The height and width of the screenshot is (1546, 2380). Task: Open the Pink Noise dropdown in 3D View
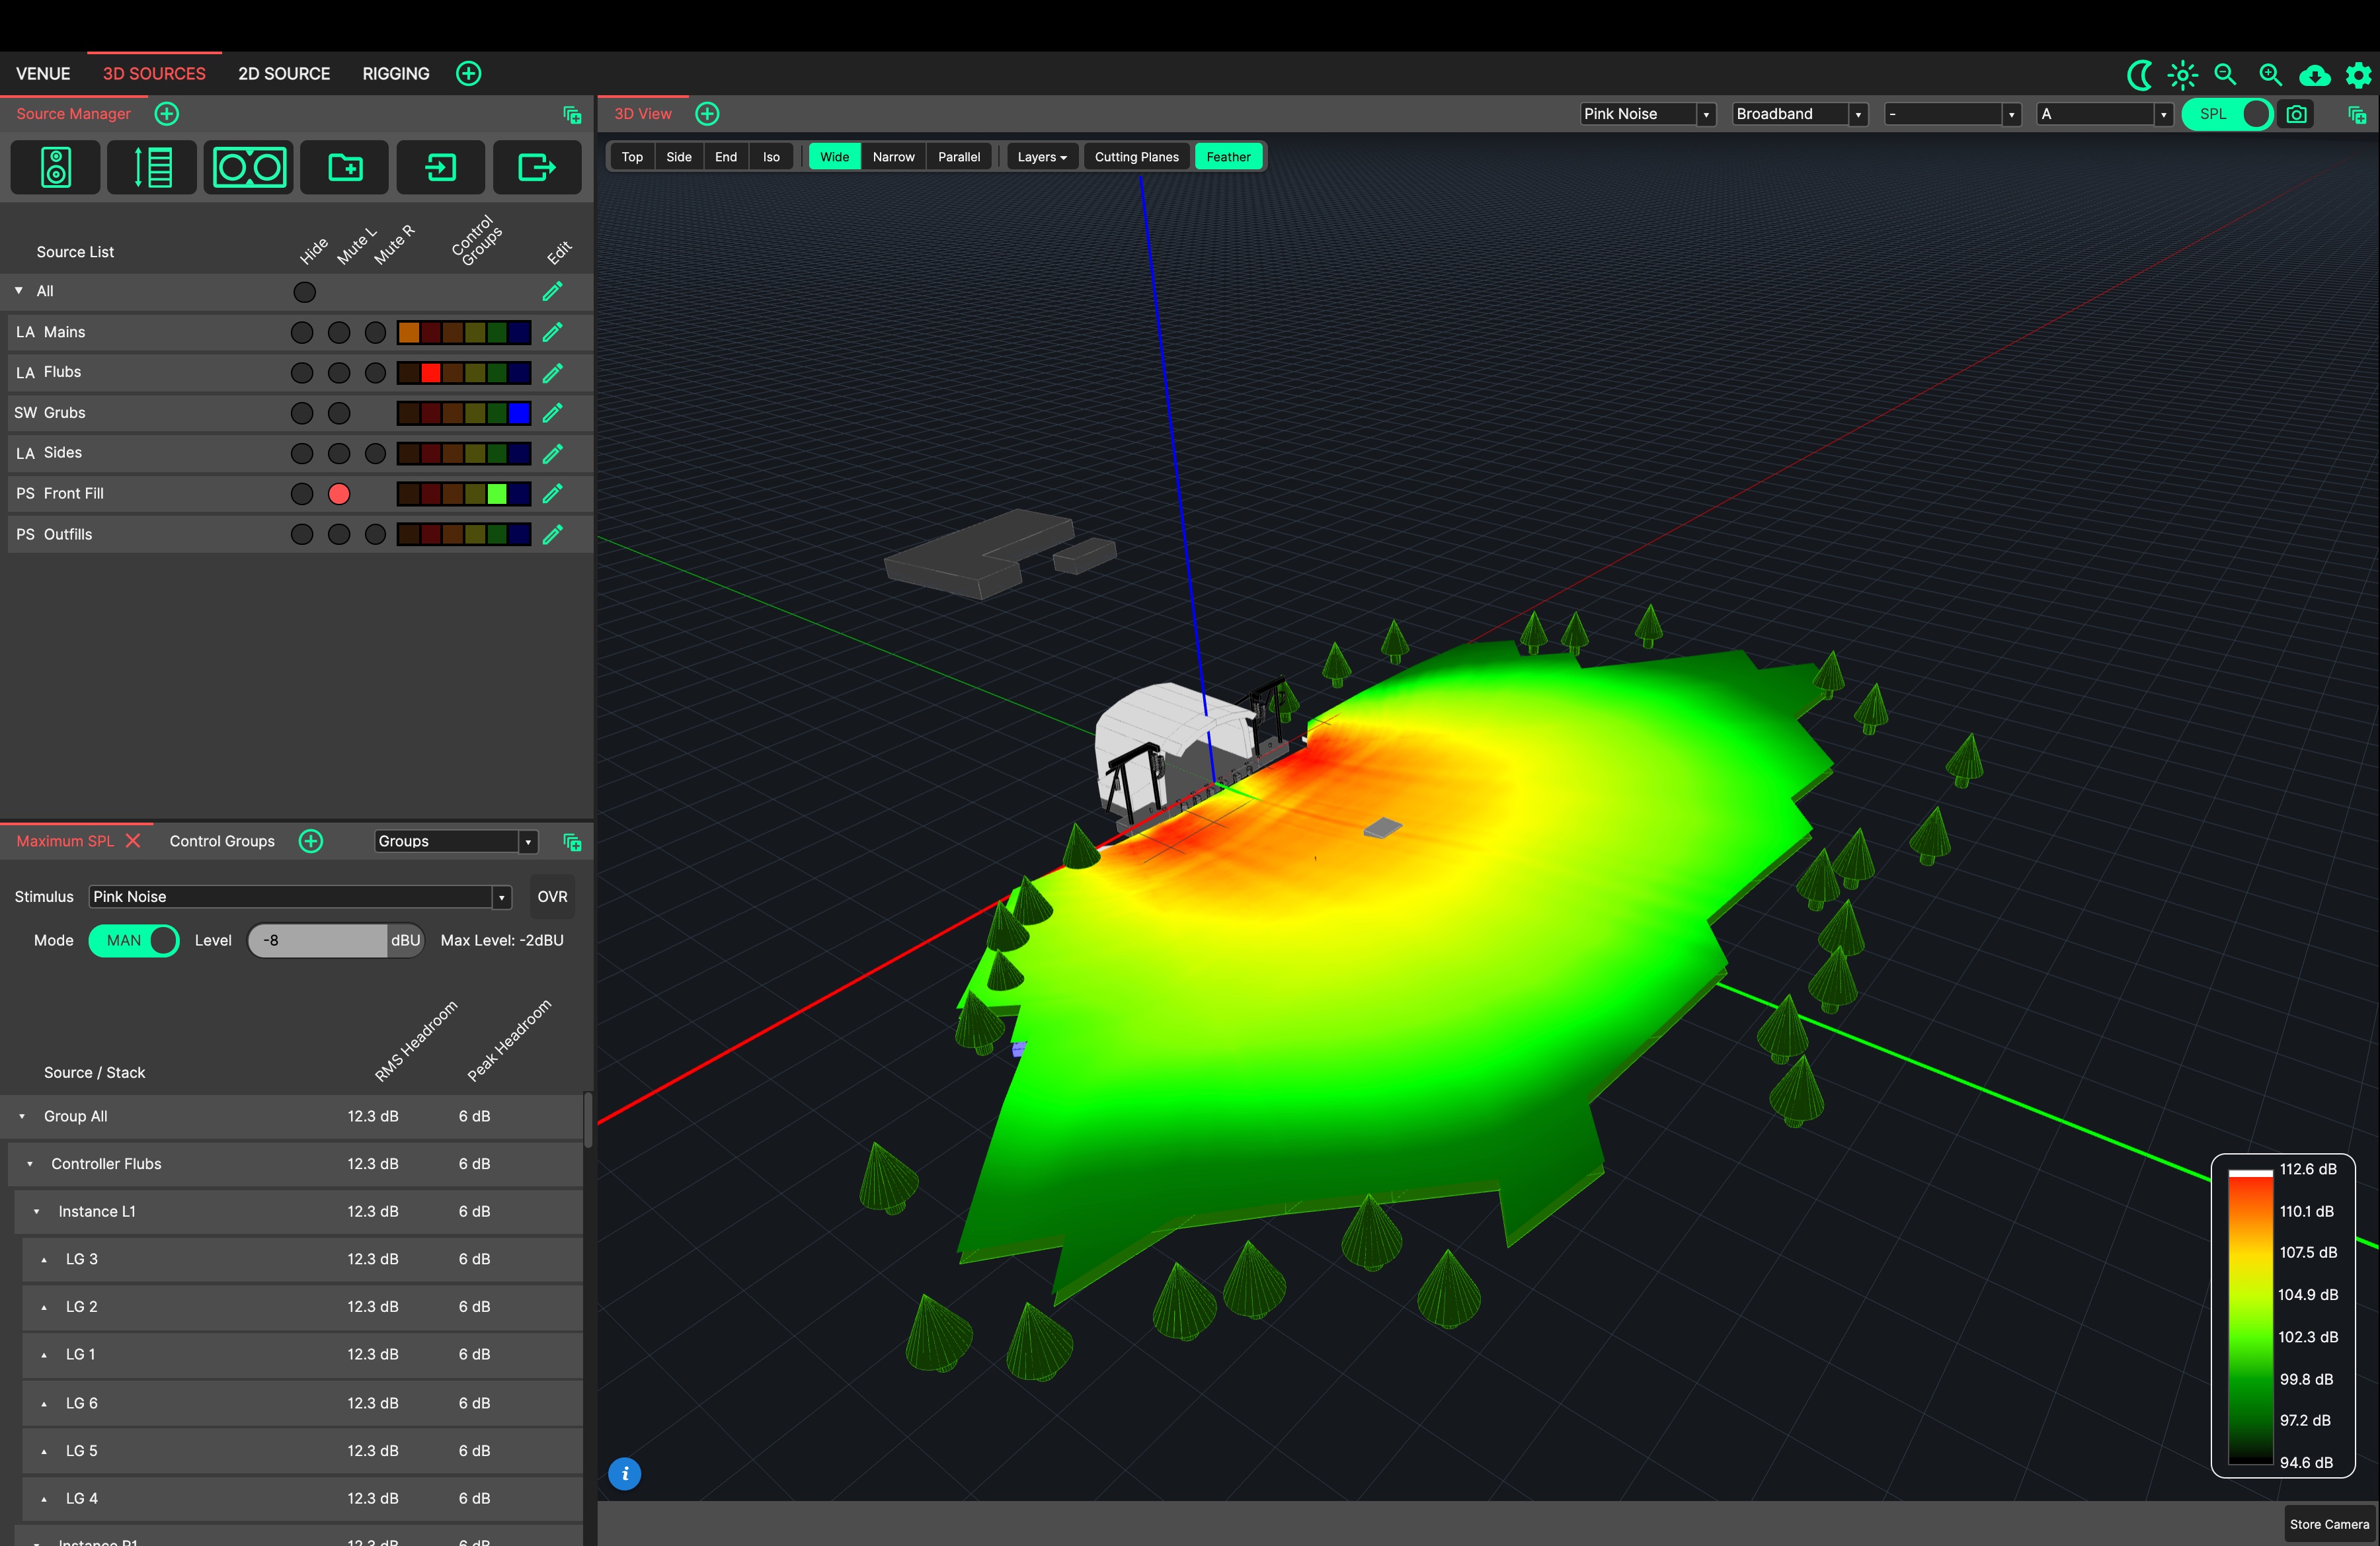point(1647,114)
